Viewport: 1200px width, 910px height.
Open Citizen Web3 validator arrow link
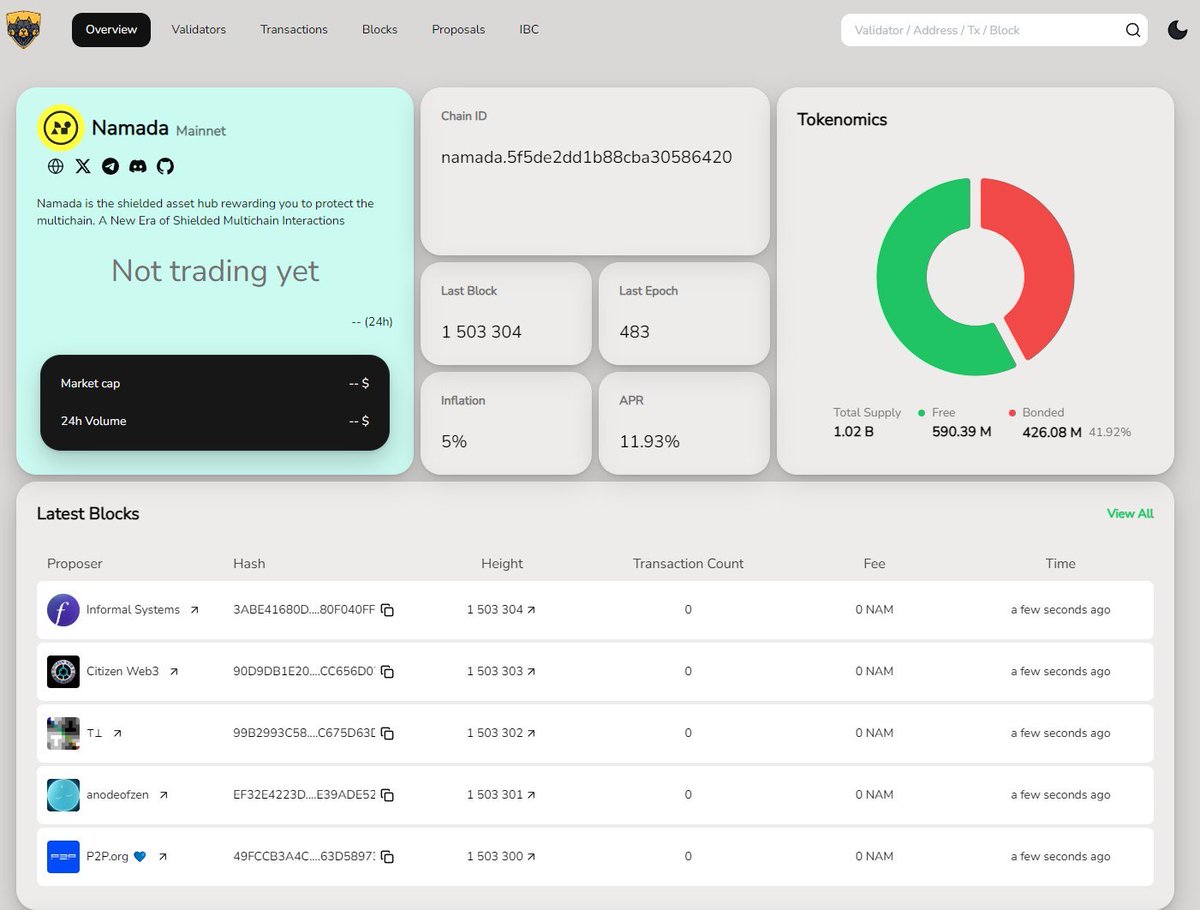(x=173, y=672)
